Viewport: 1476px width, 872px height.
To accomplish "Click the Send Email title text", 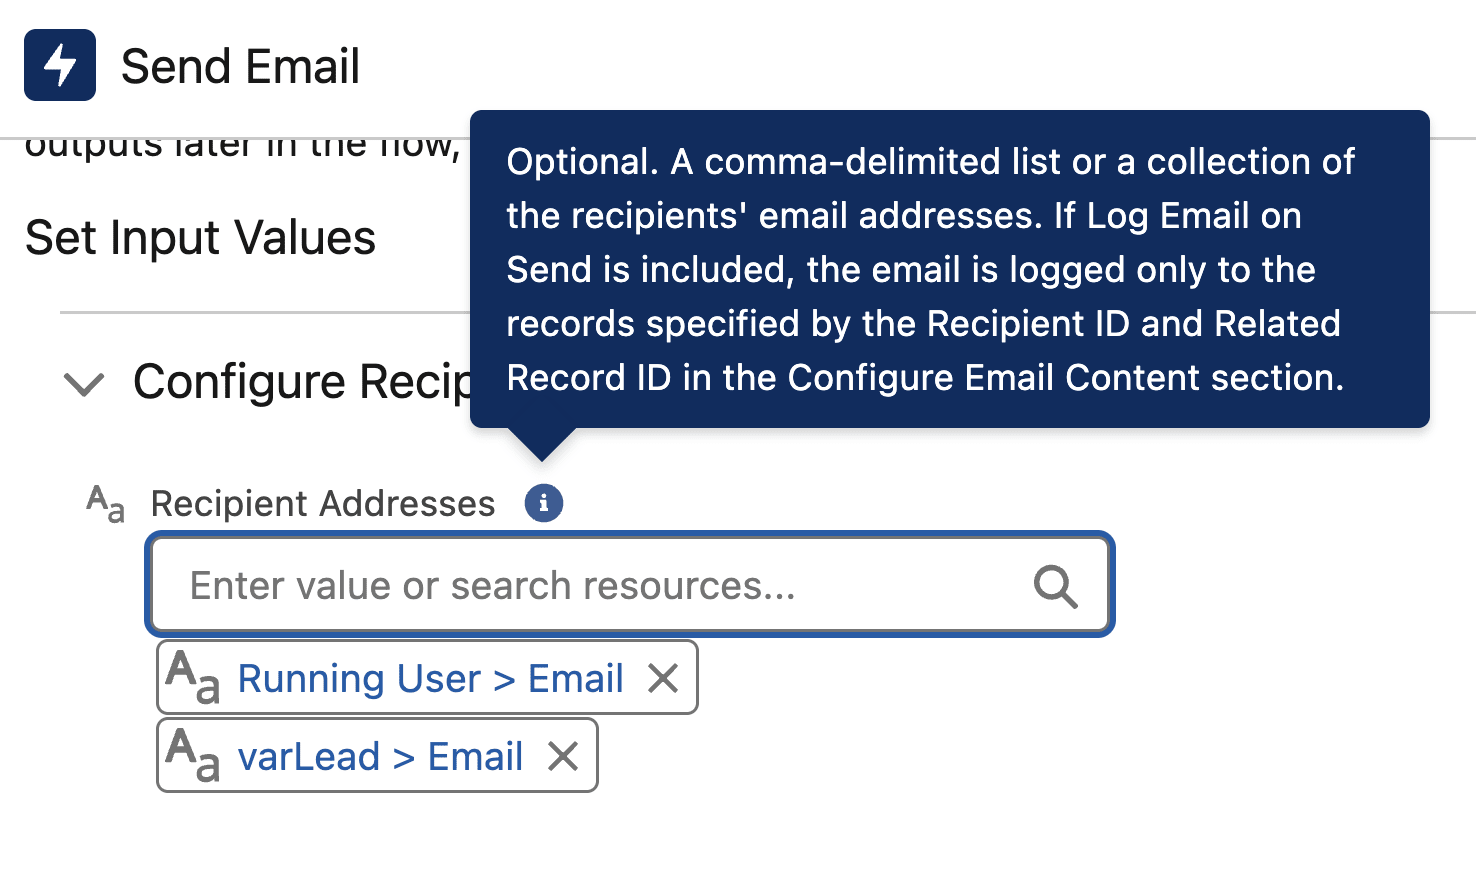I will pos(240,67).
